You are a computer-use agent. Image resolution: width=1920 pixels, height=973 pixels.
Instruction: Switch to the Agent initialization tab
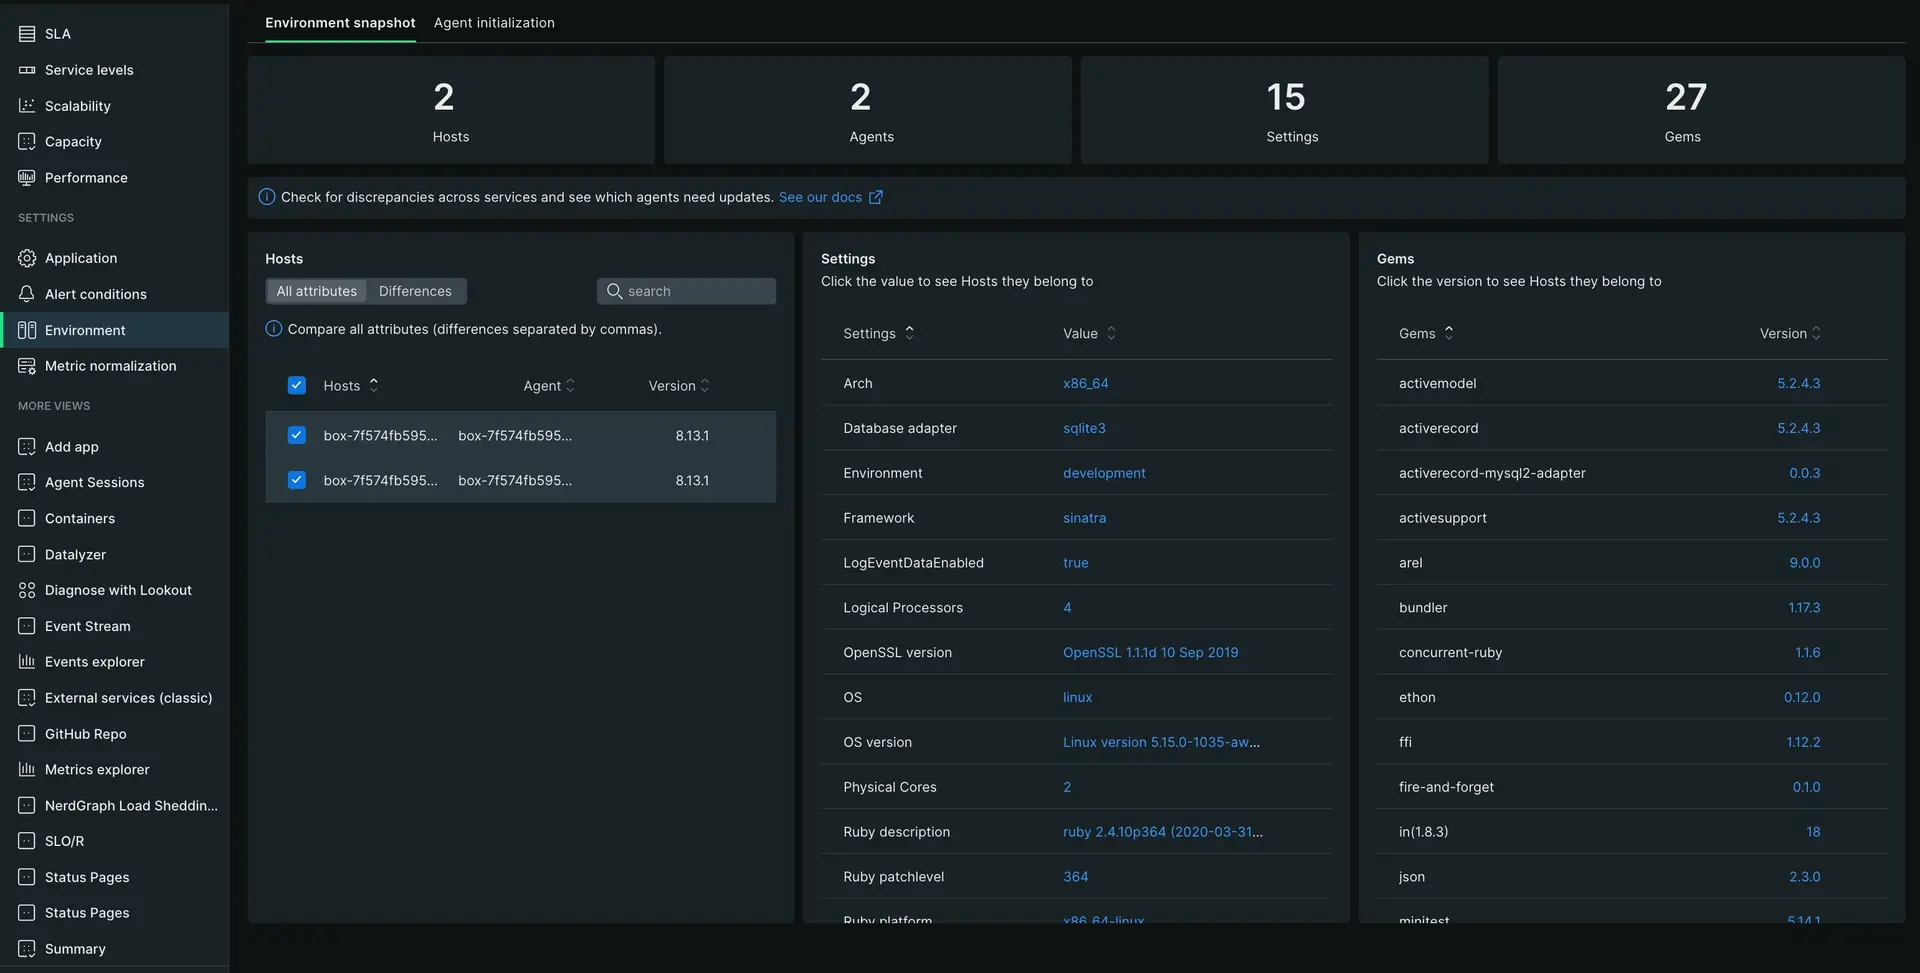tap(494, 23)
